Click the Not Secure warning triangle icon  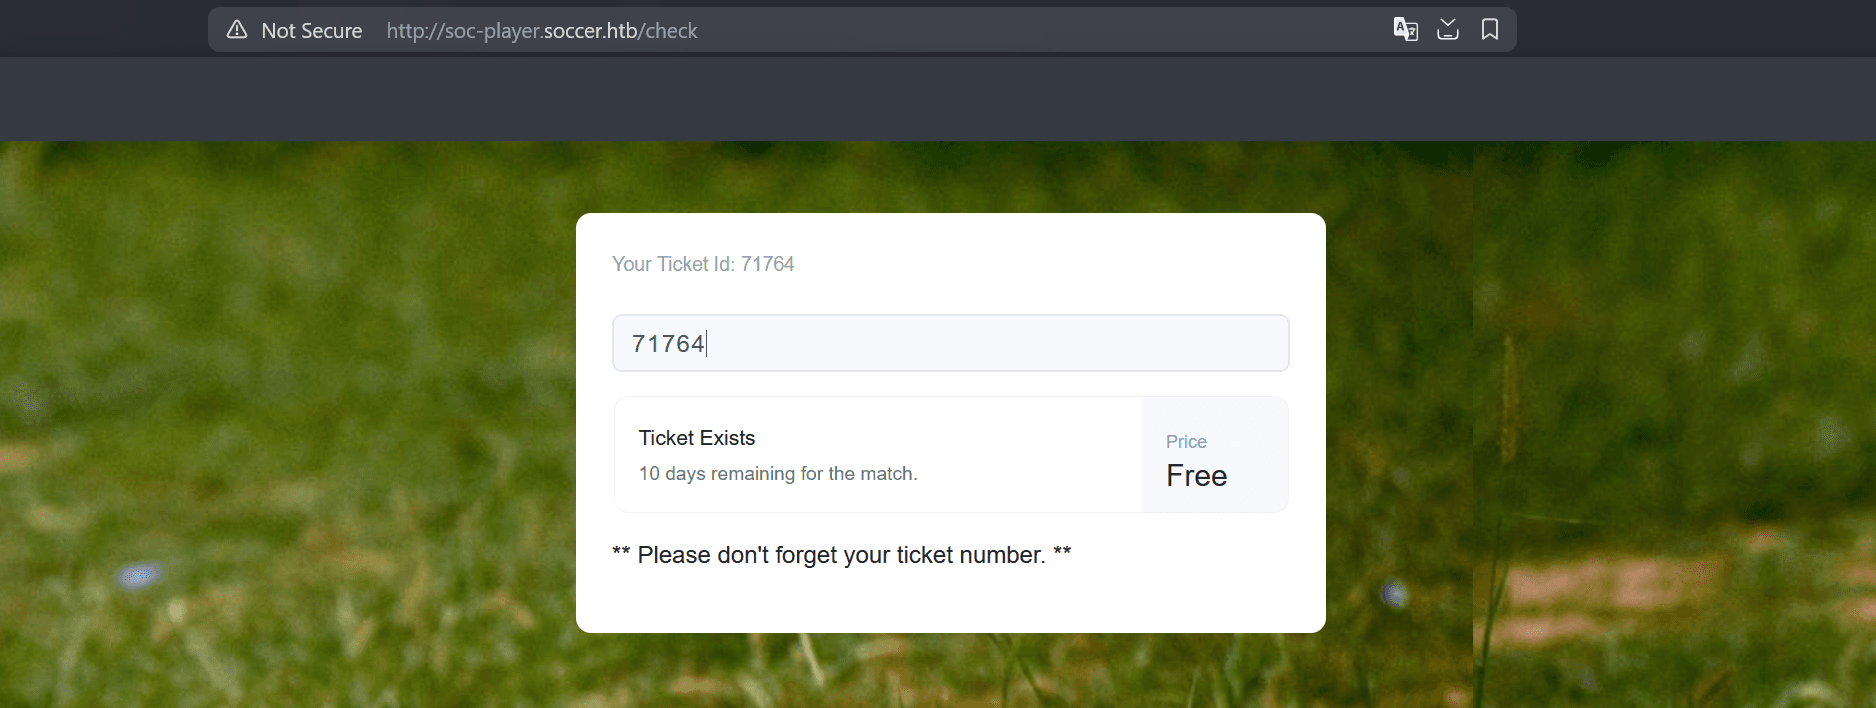(236, 29)
